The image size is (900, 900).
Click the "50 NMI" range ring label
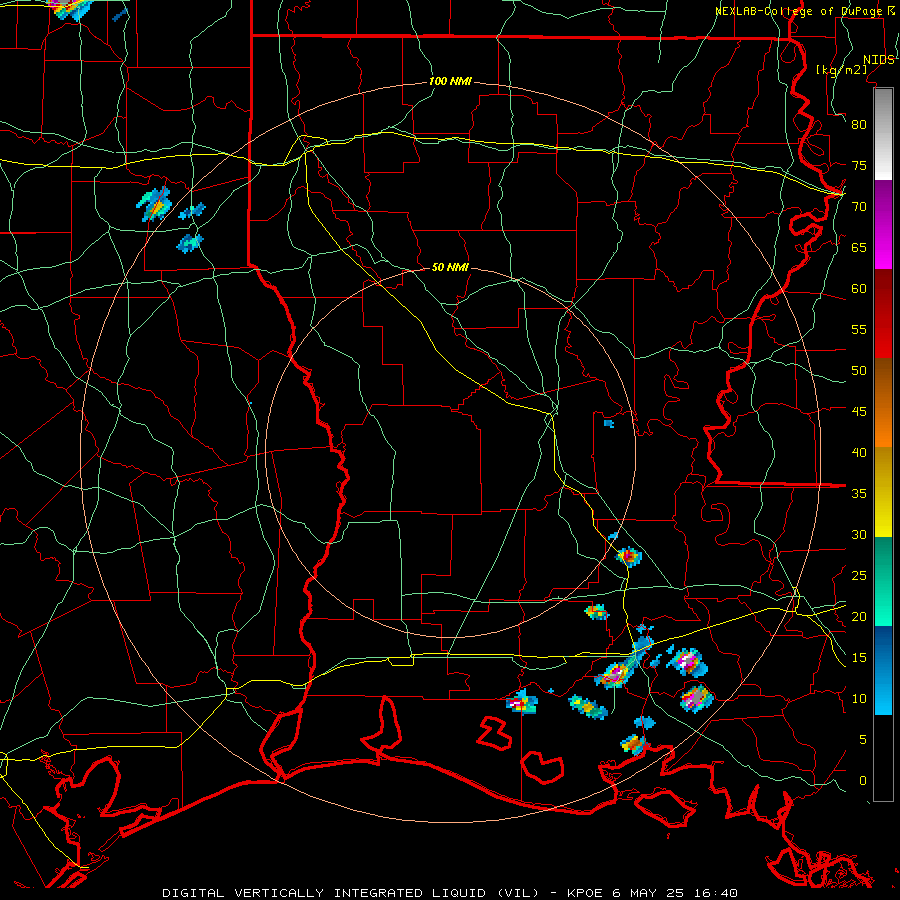[x=450, y=267]
